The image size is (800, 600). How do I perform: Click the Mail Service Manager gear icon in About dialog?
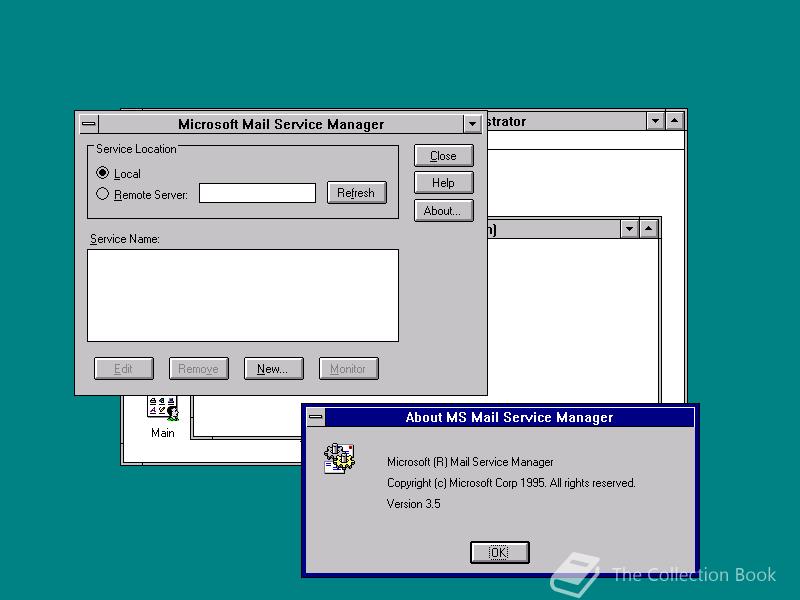[339, 458]
